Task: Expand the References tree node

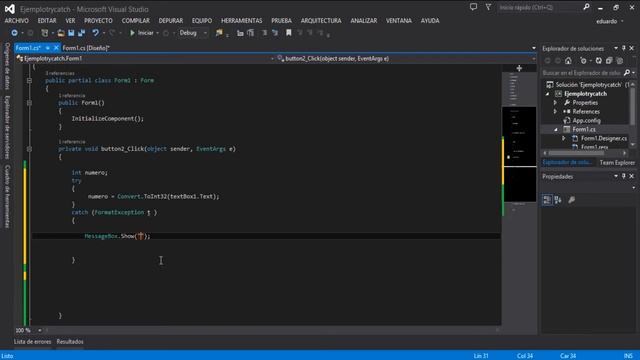Action: coord(555,111)
